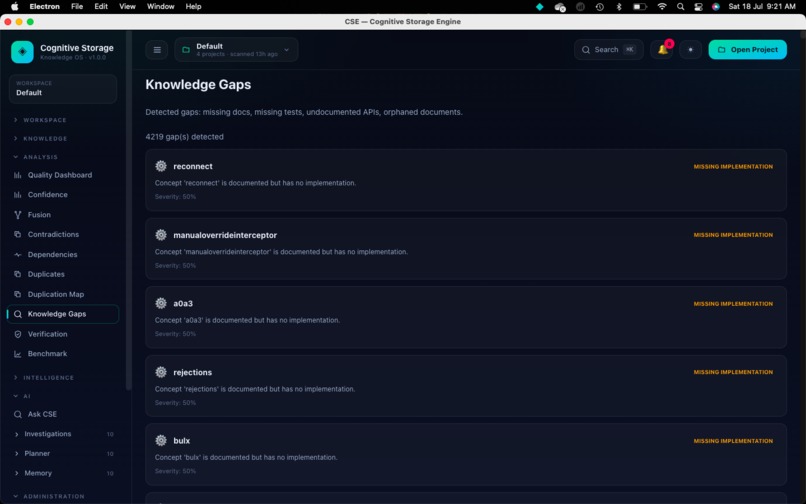This screenshot has height=504, width=806.
Task: Open the File menu
Action: pos(77,7)
